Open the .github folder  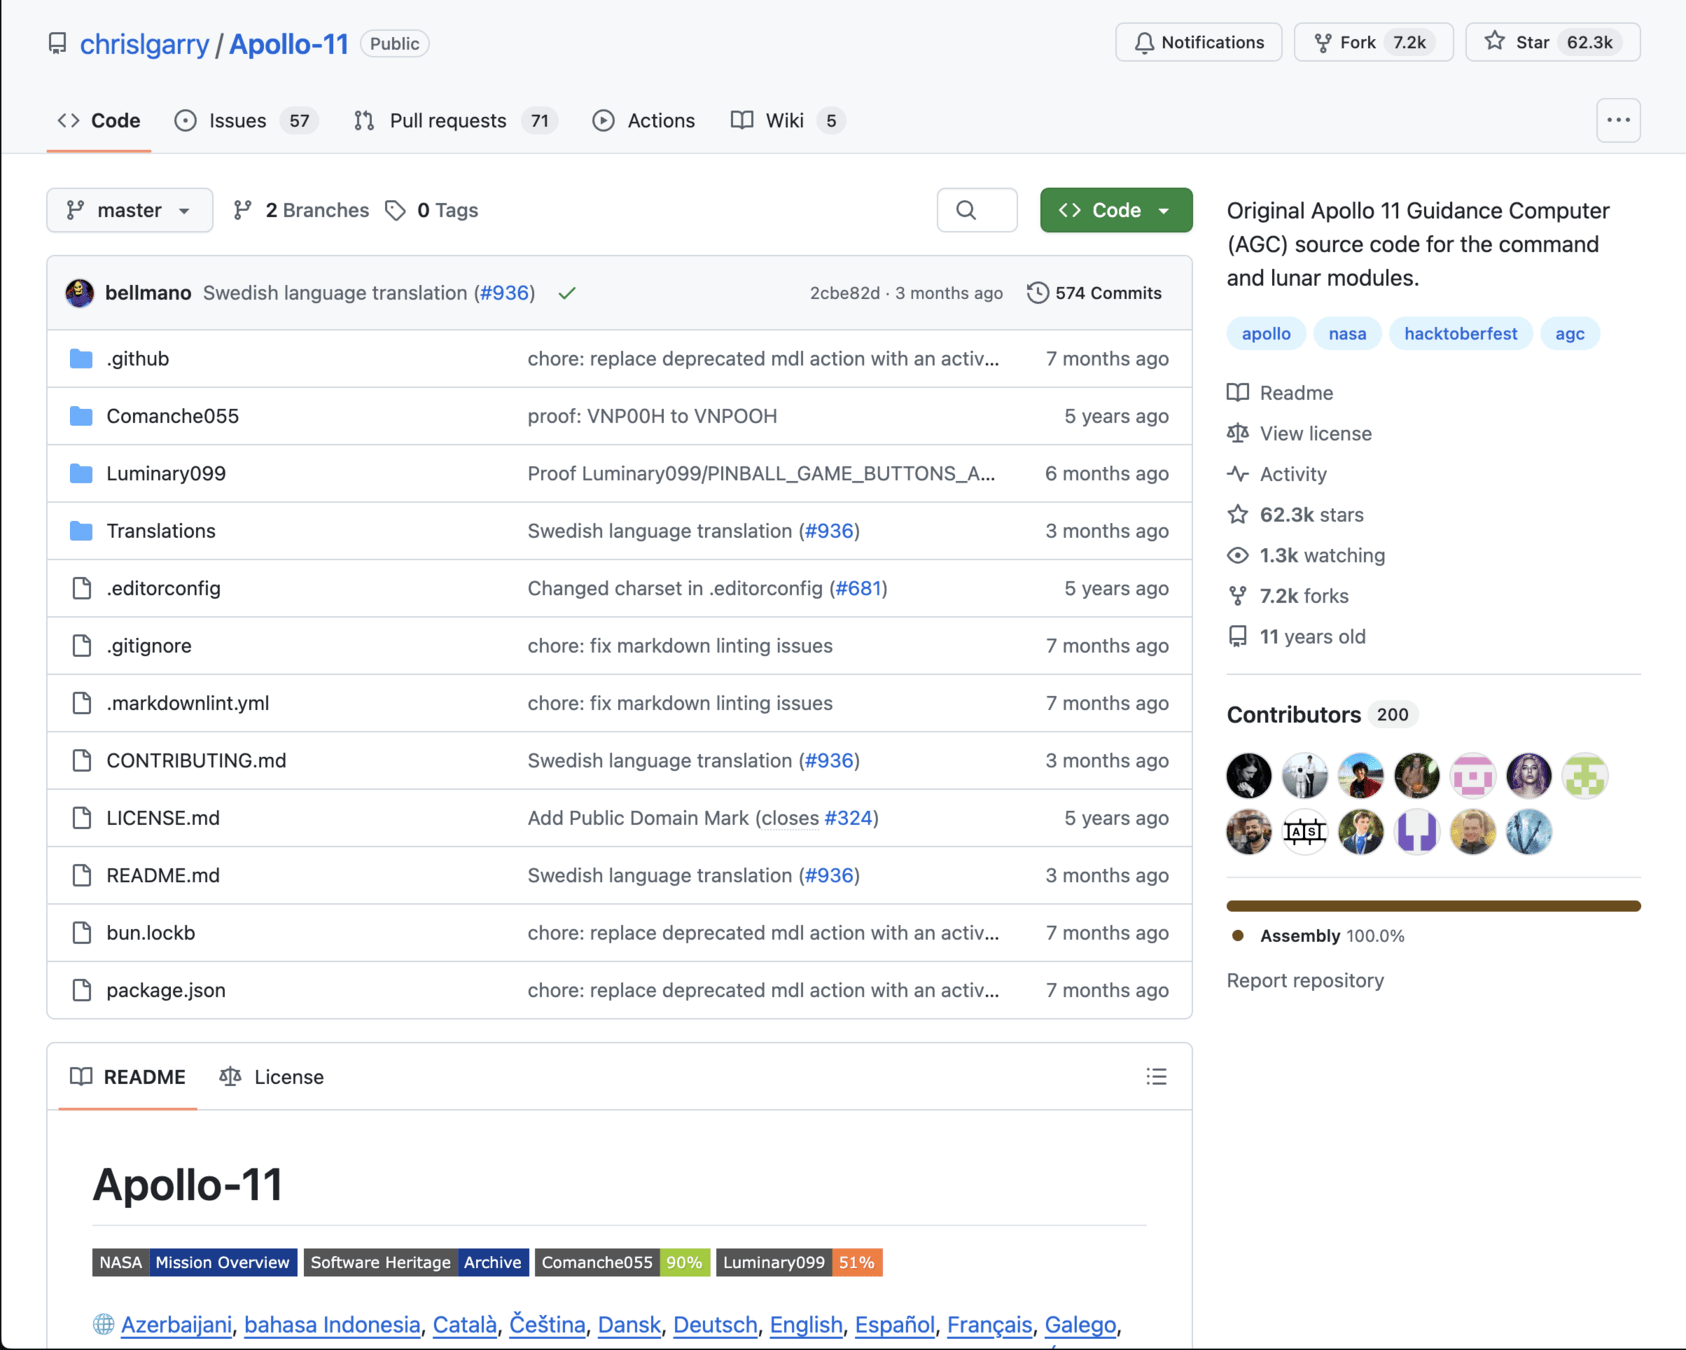click(138, 358)
